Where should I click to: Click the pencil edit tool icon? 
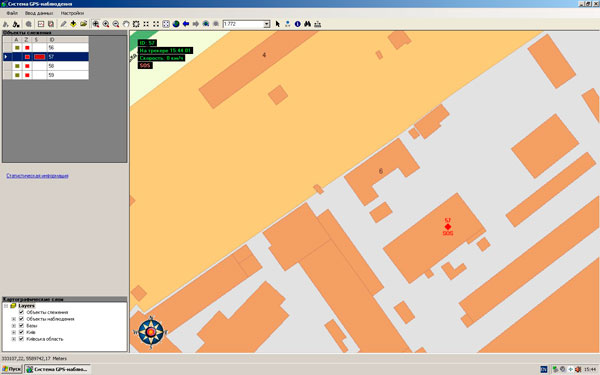coord(63,24)
